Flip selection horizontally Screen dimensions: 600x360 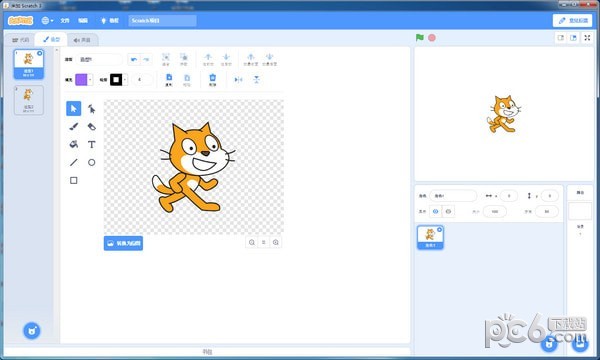[x=238, y=80]
